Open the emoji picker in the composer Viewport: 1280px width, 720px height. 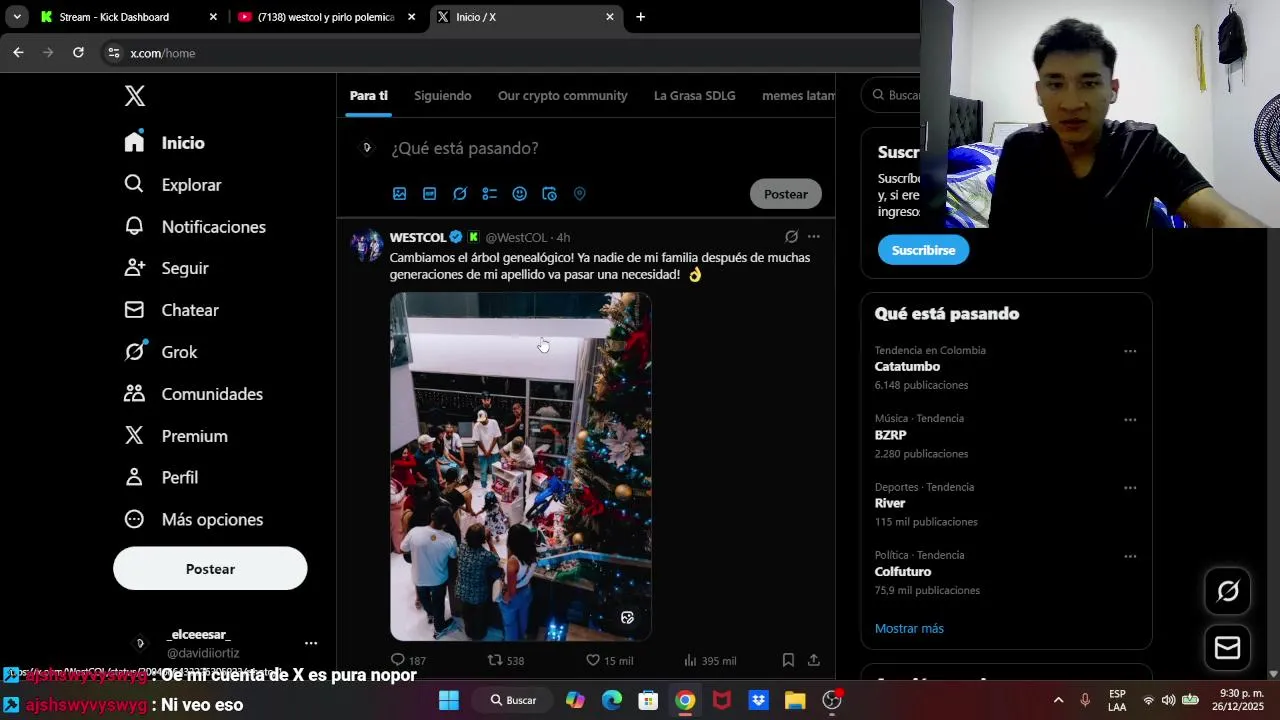(520, 194)
